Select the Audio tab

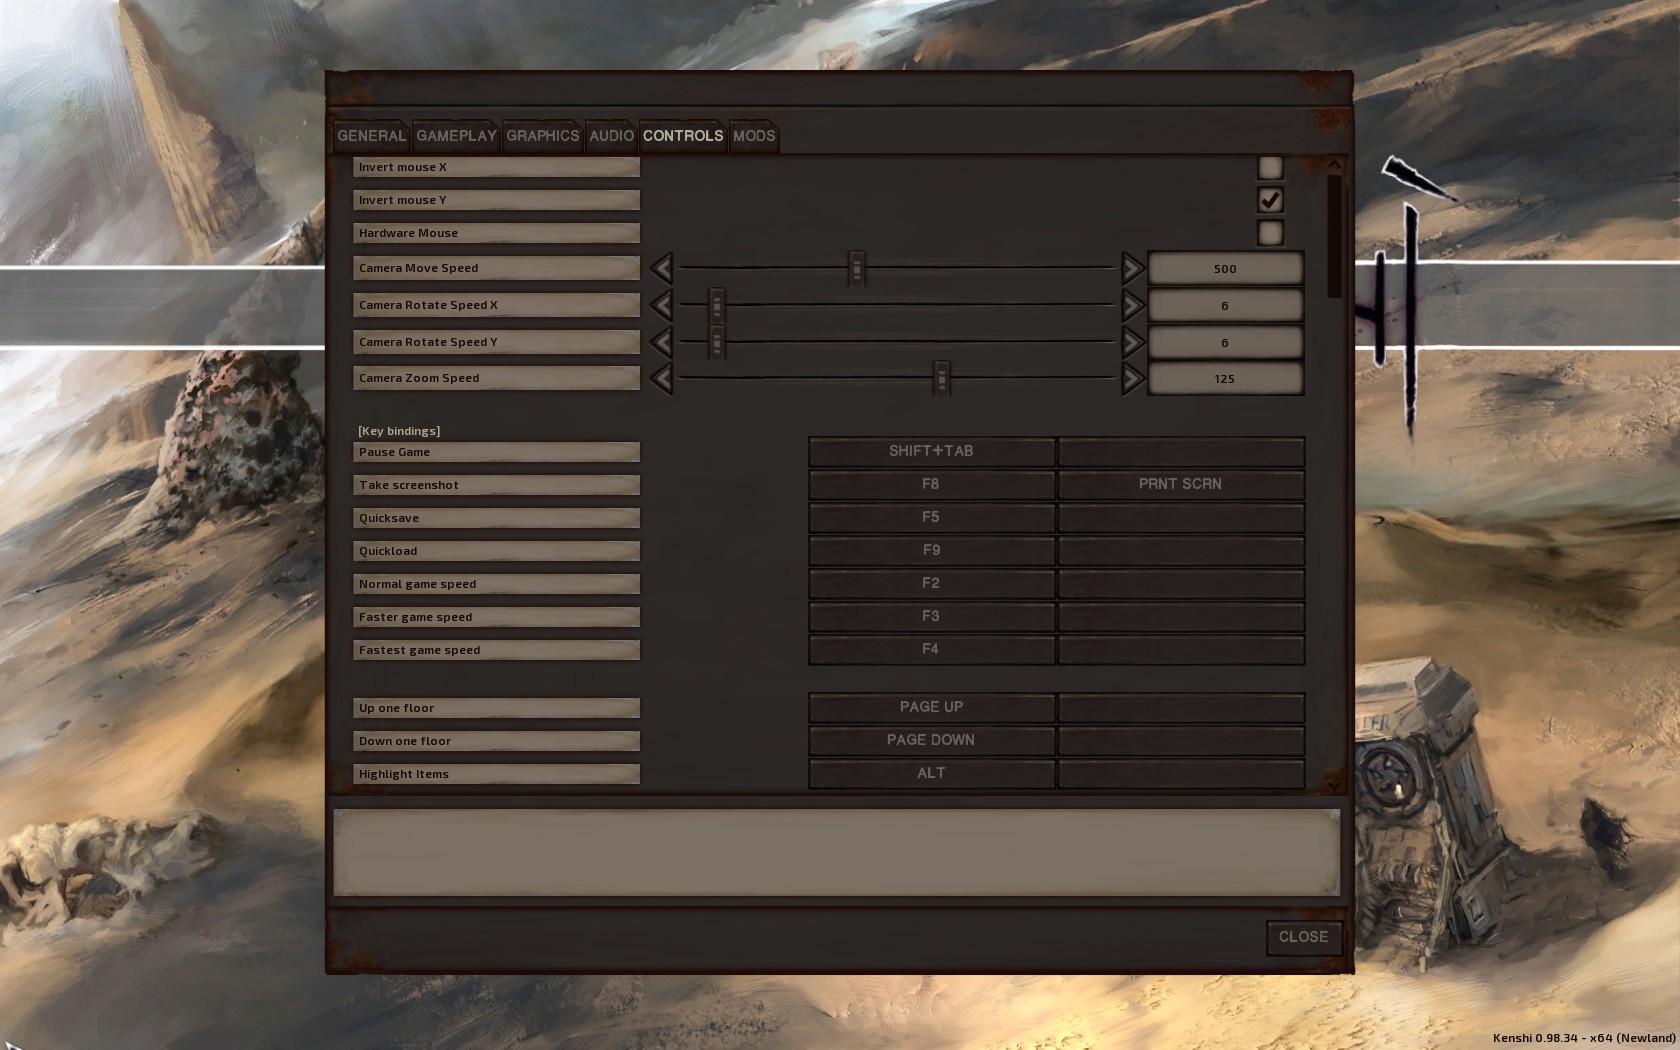tap(611, 136)
